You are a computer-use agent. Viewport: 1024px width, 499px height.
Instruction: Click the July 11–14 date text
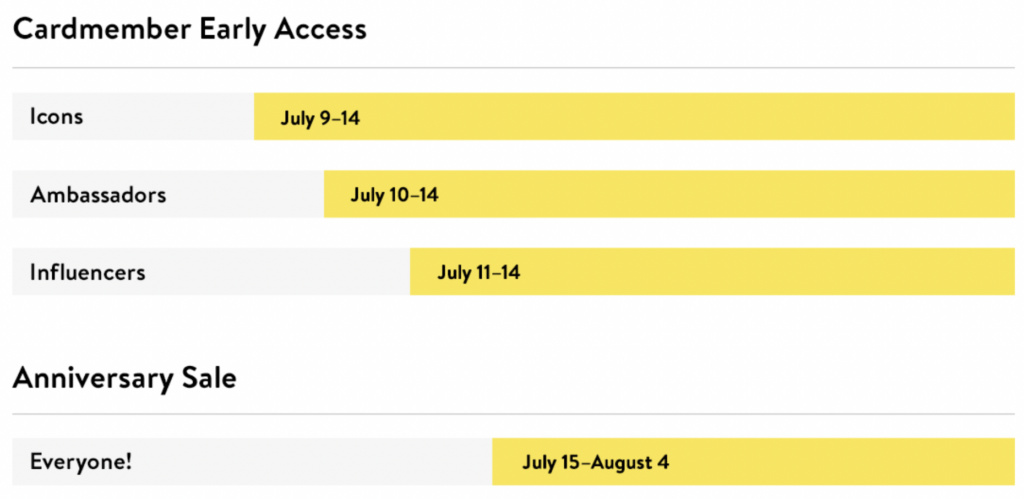coord(479,272)
